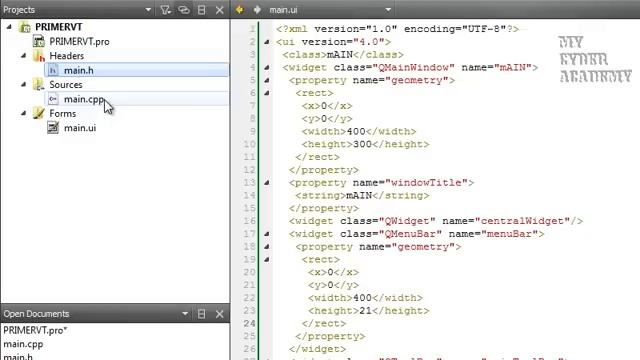640x360 pixels.
Task: Click line number 24 in gutter
Action: coord(249,323)
